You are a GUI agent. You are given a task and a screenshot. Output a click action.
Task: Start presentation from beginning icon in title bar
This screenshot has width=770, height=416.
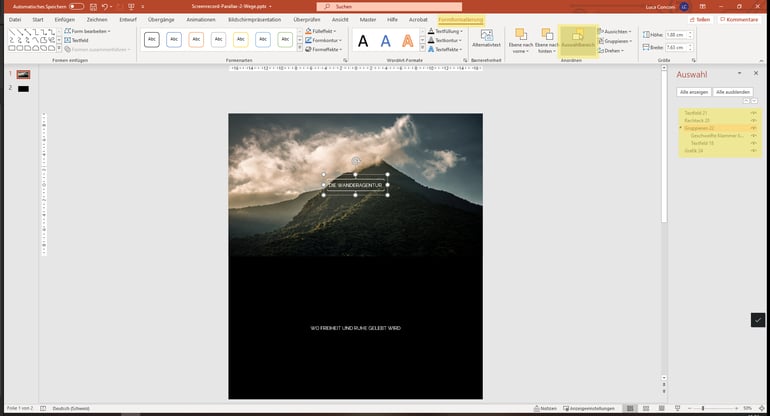click(131, 7)
